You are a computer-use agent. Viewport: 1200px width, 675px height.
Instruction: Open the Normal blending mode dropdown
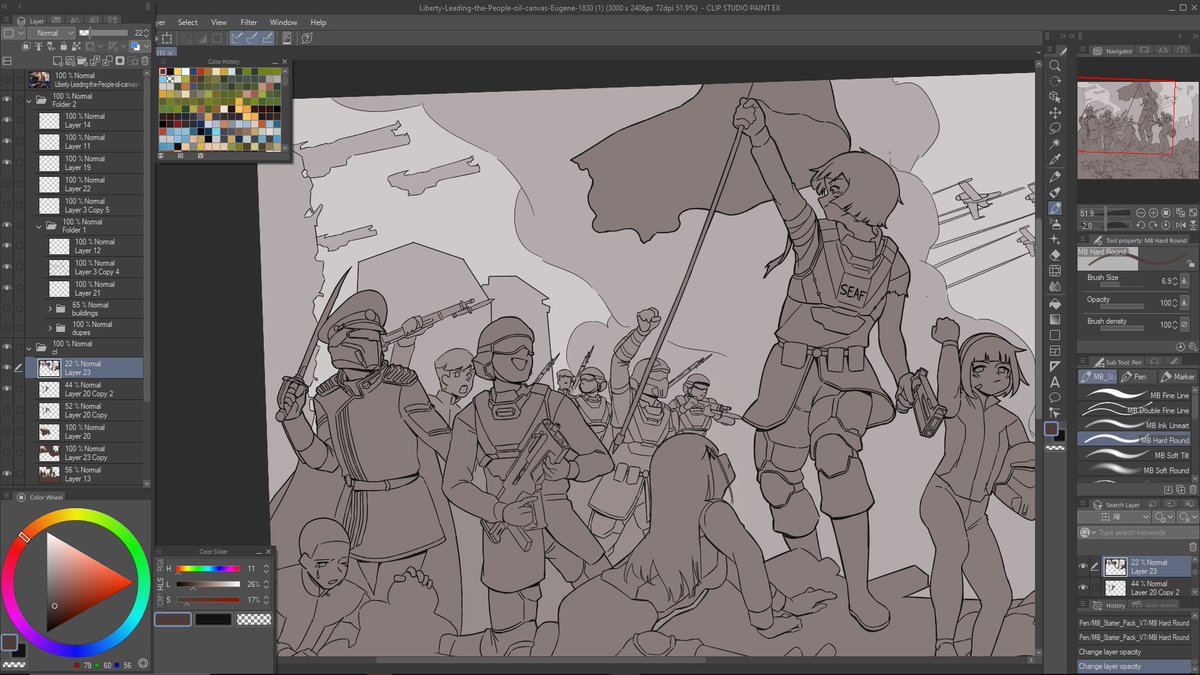(51, 33)
